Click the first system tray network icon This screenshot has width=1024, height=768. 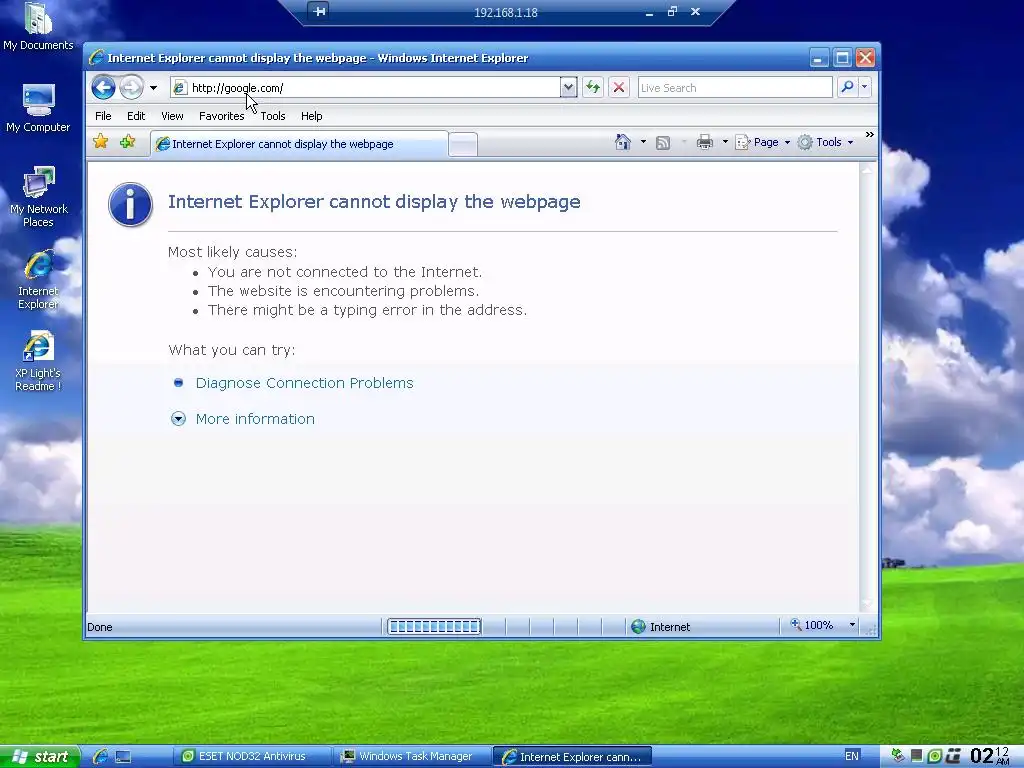coord(899,756)
